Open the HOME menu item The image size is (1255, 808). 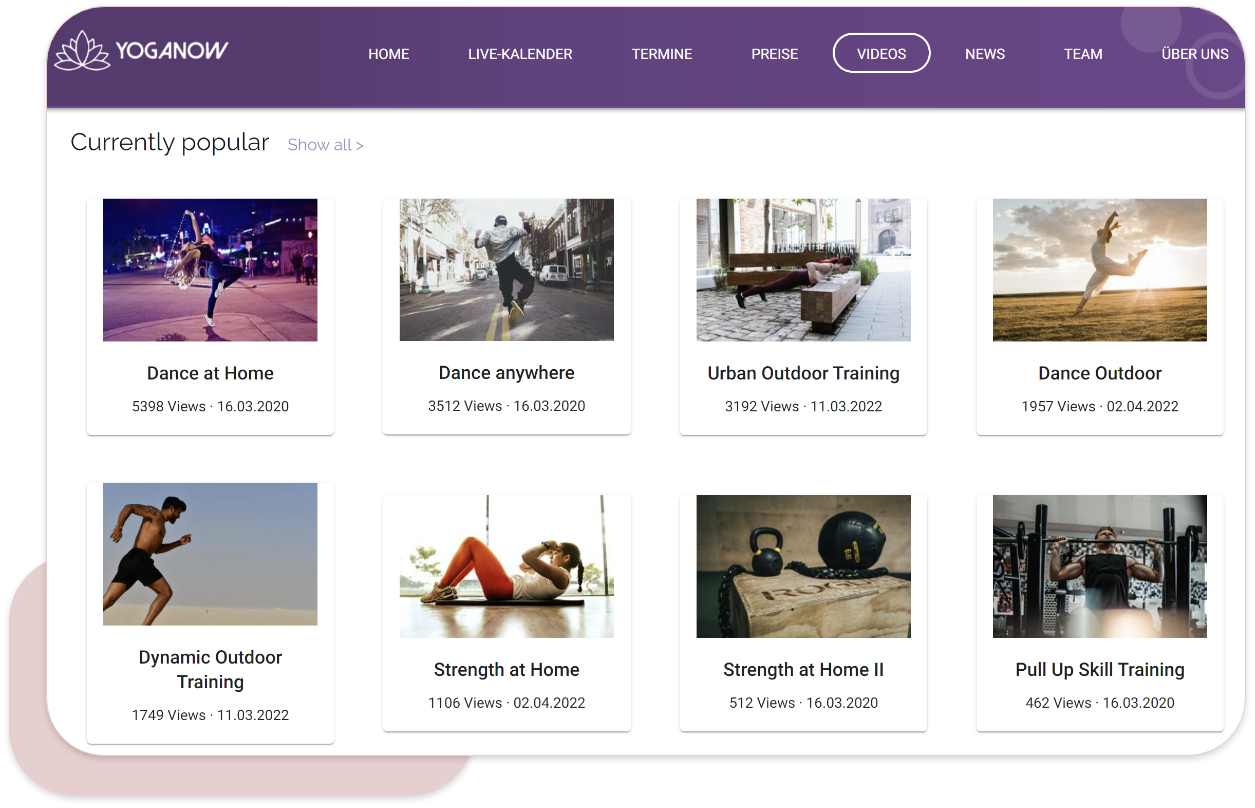click(x=388, y=54)
